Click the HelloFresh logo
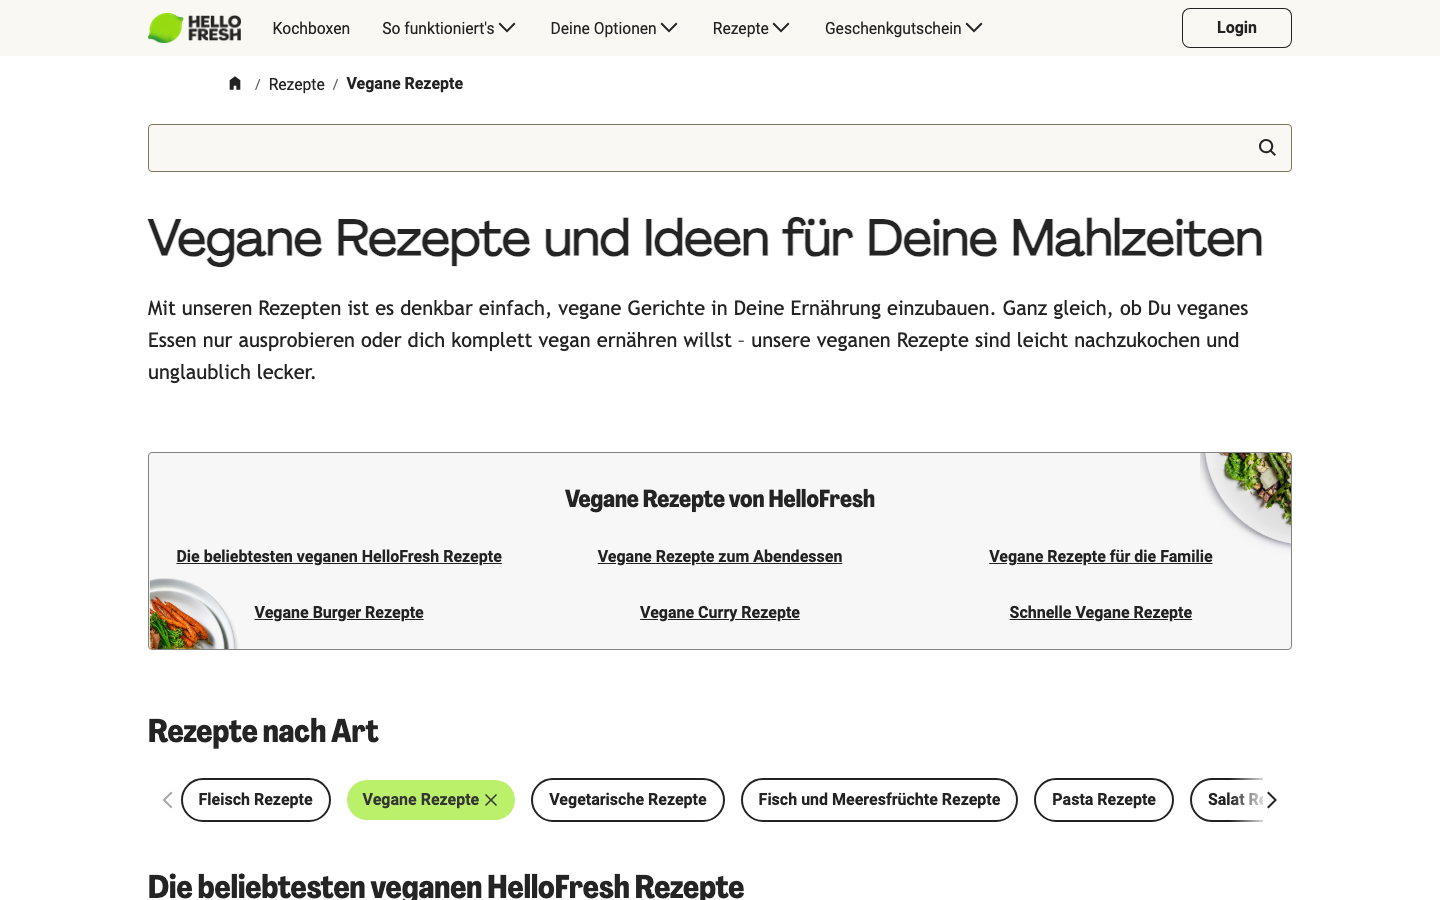The height and width of the screenshot is (900, 1440). [194, 28]
